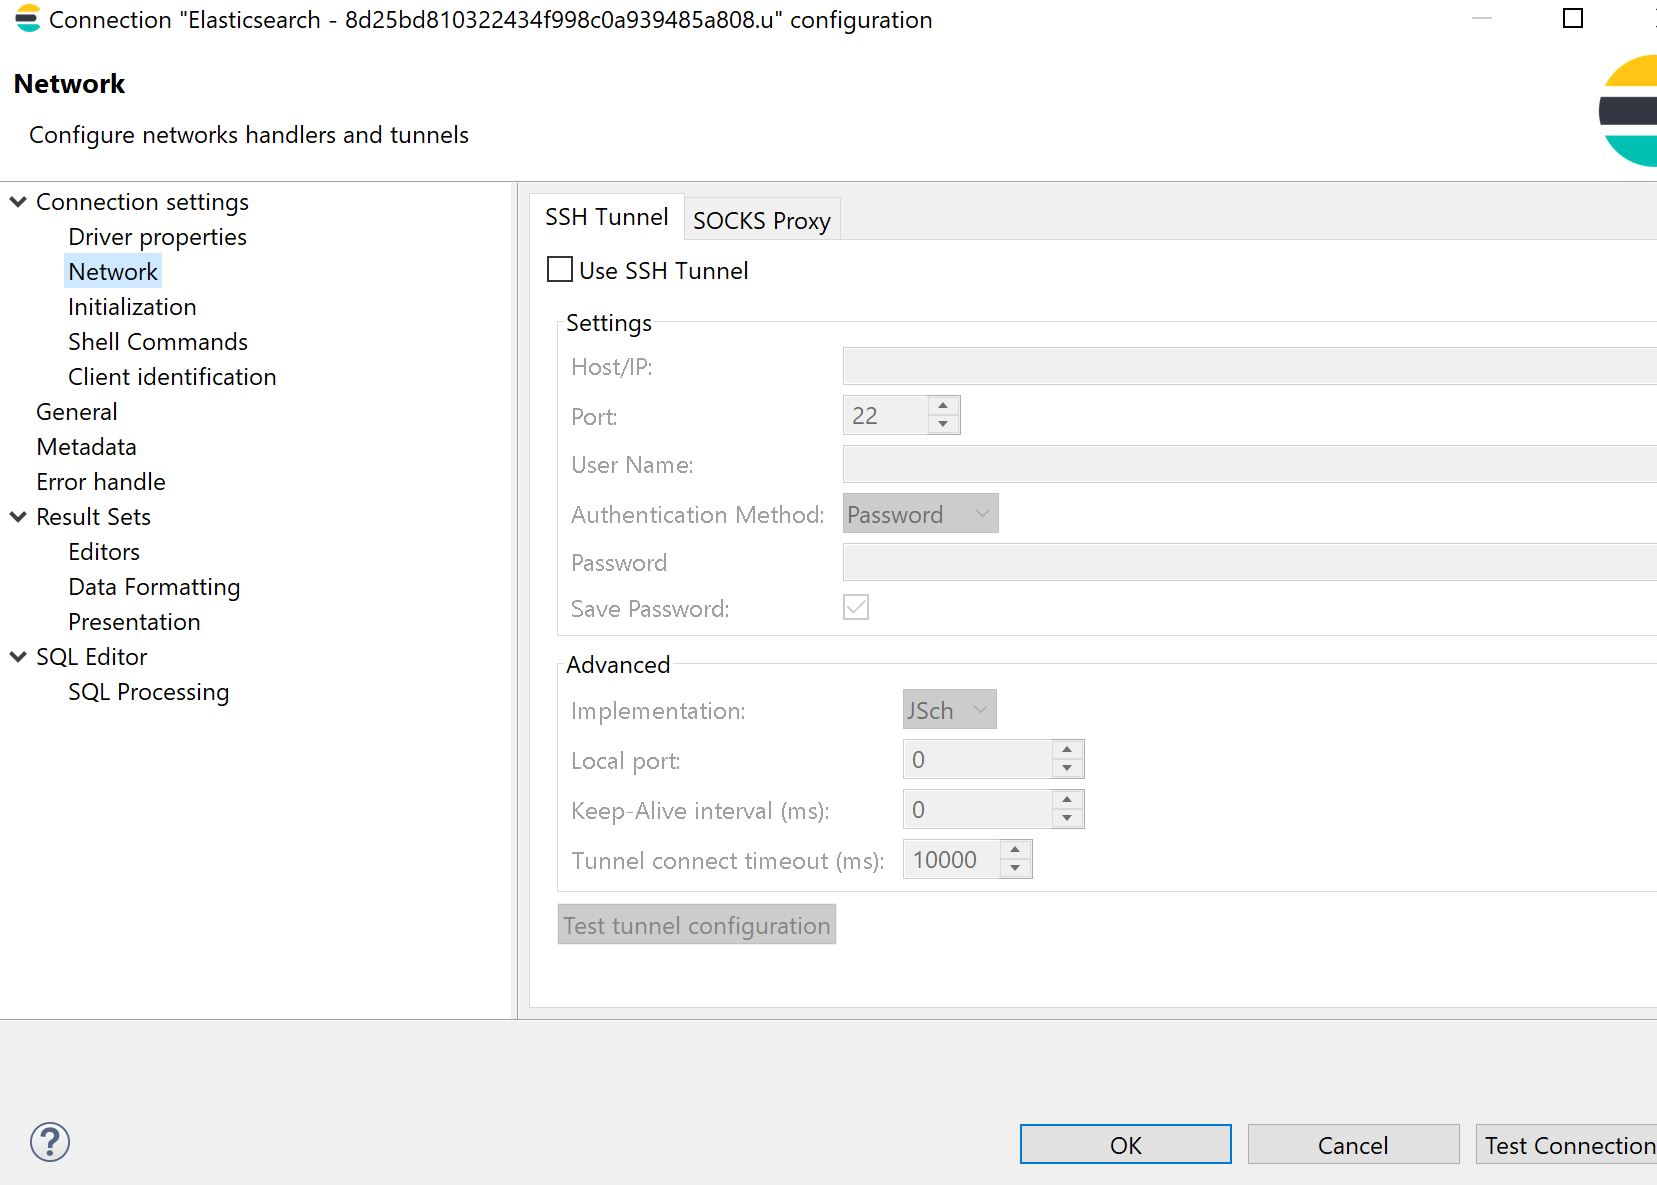
Task: Decrease the Tunnel connect timeout value
Action: [1015, 868]
